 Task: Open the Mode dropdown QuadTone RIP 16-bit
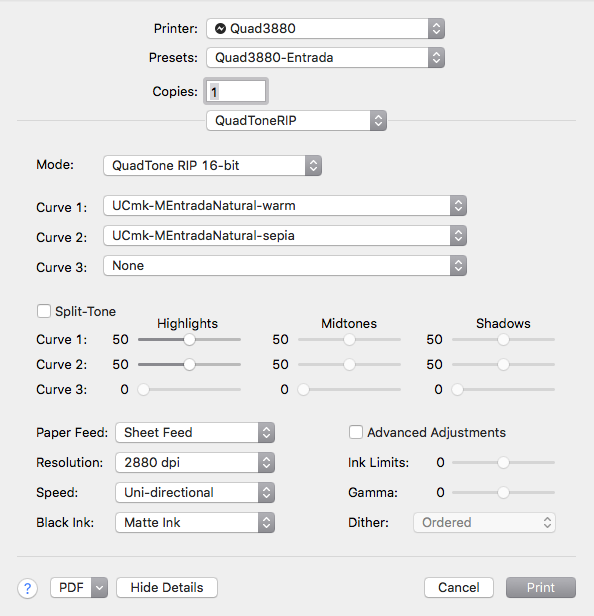(213, 165)
